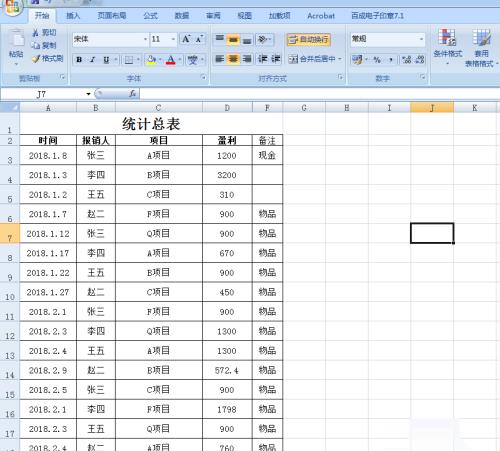This screenshot has height=451, width=500.
Task: Open font name dropdown 宋体
Action: (145, 39)
